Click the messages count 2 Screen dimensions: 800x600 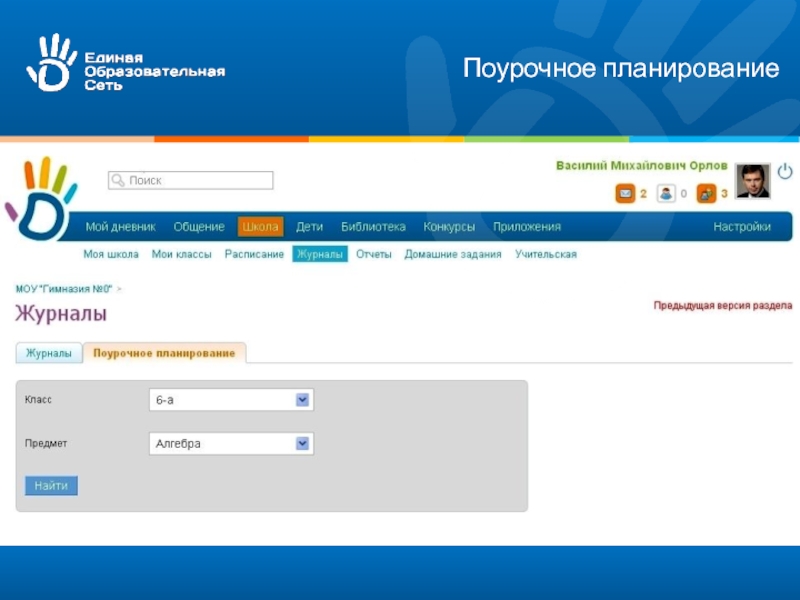click(x=643, y=194)
